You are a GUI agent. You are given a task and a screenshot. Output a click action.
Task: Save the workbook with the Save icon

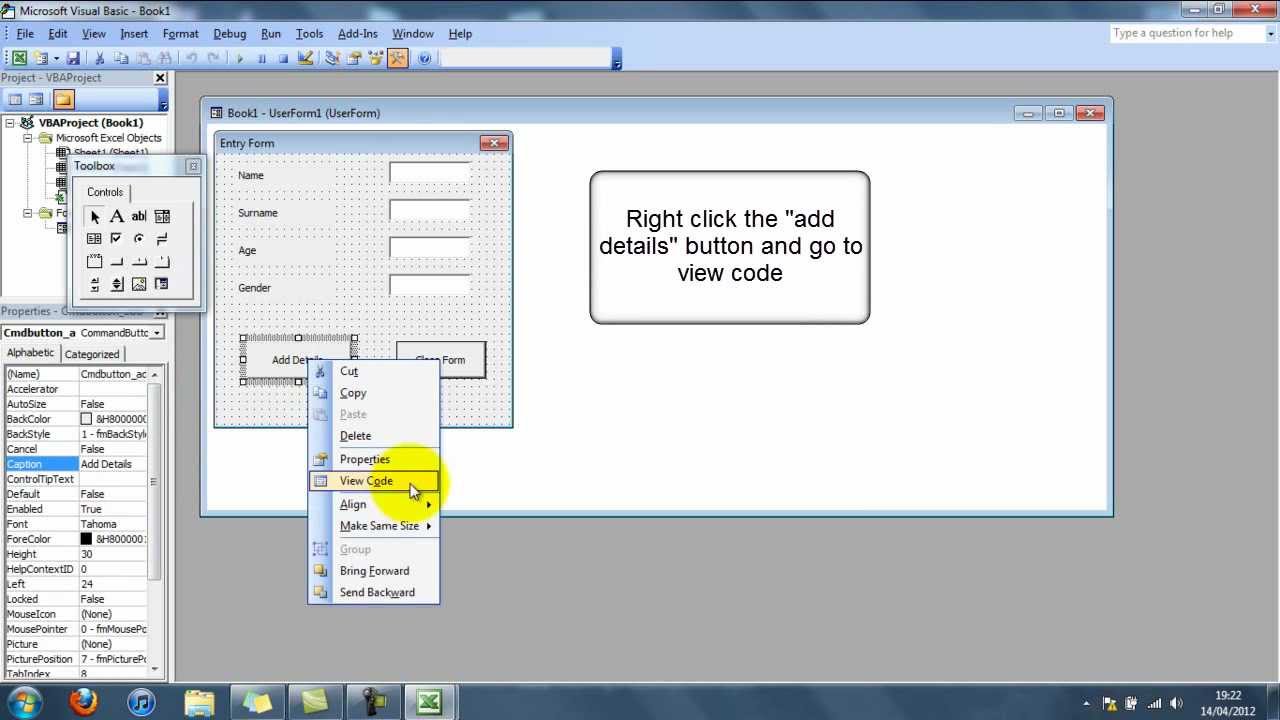pyautogui.click(x=73, y=59)
